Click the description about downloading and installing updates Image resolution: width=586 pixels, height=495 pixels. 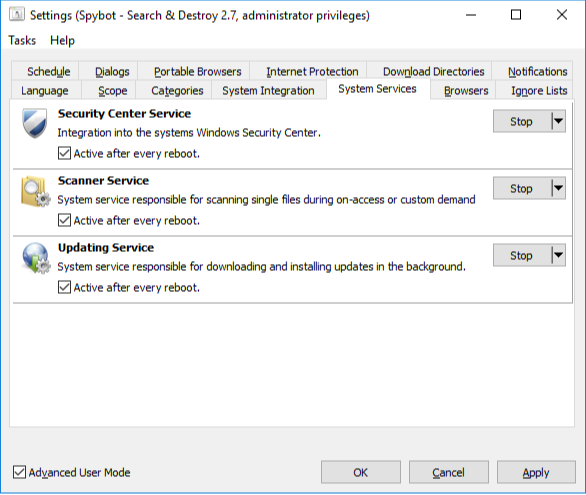262,266
